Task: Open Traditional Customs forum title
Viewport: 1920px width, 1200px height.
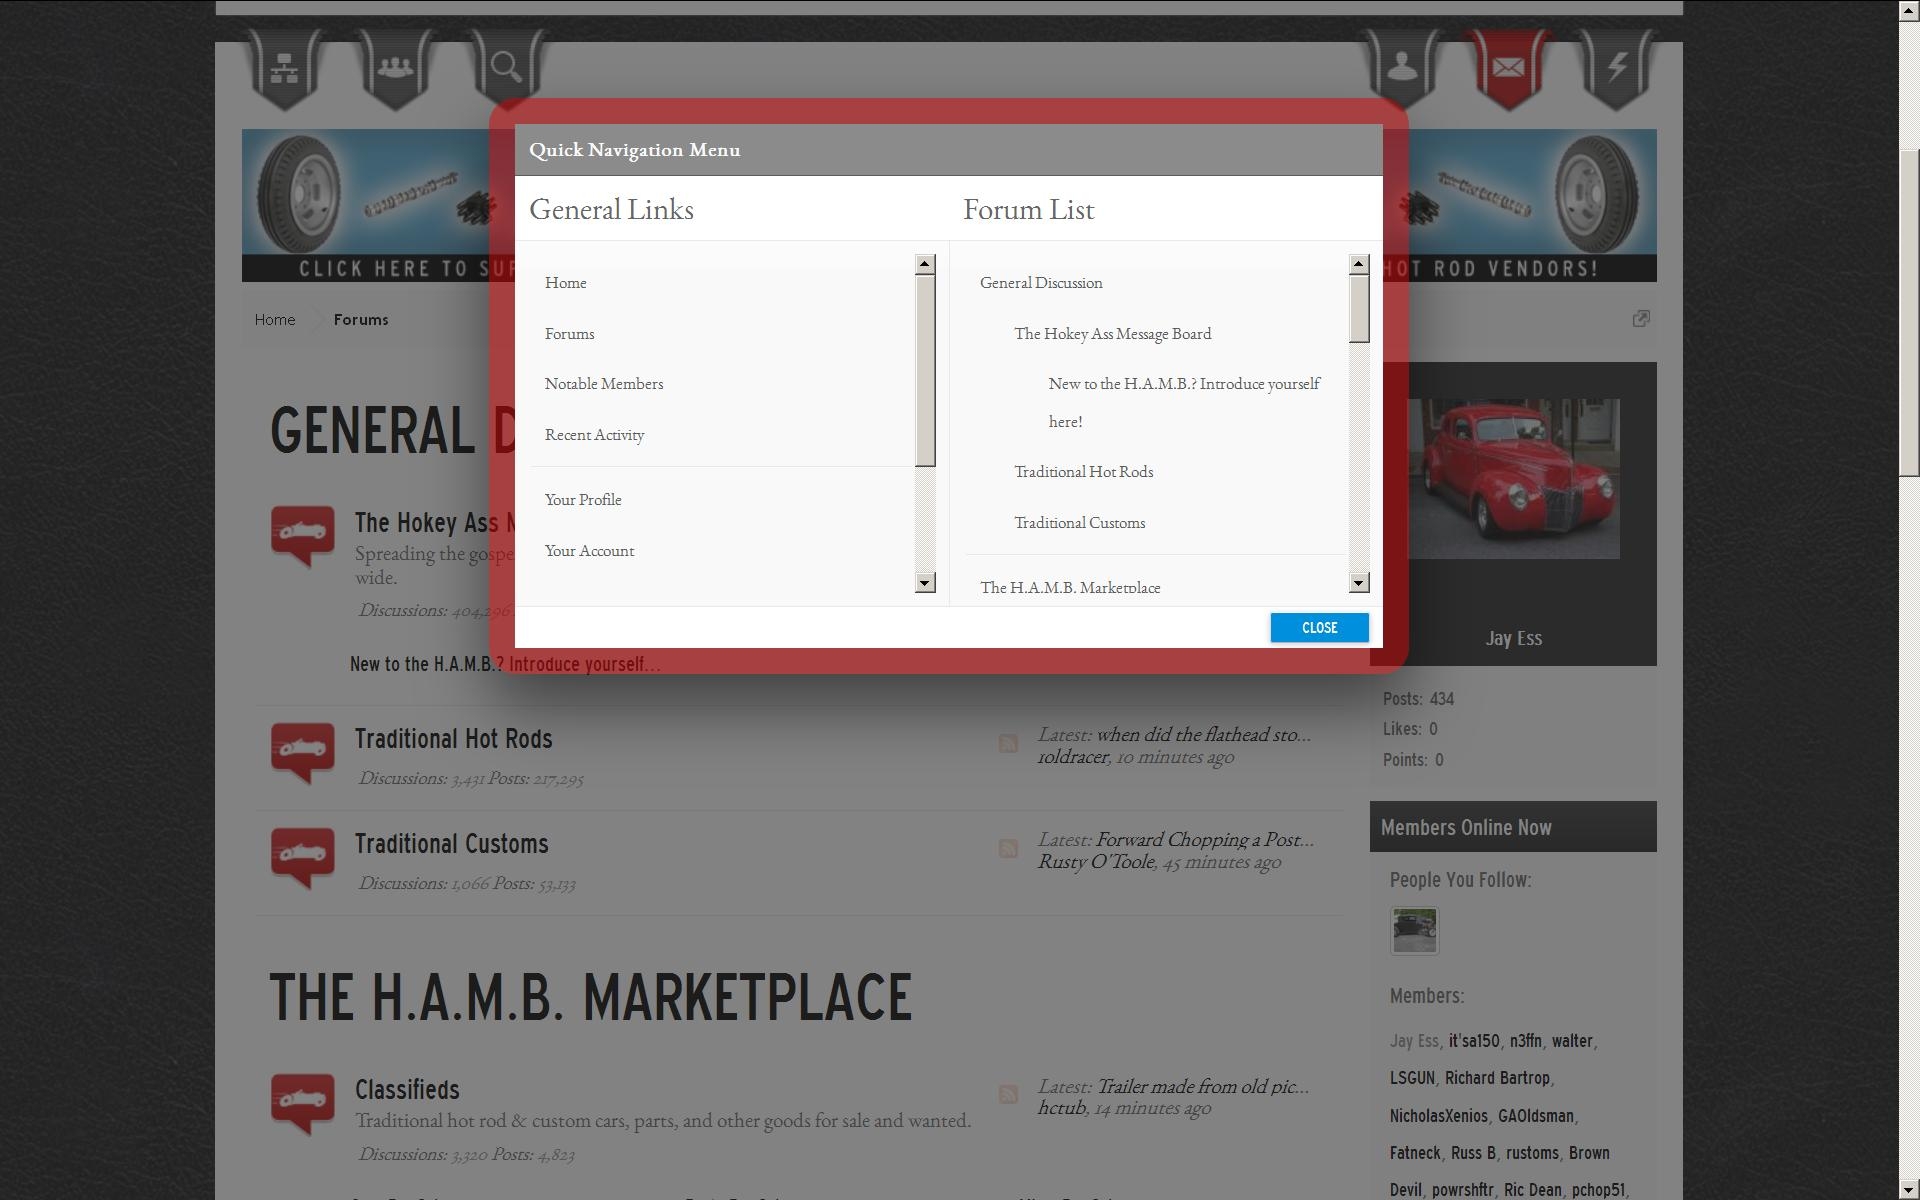Action: [451, 844]
